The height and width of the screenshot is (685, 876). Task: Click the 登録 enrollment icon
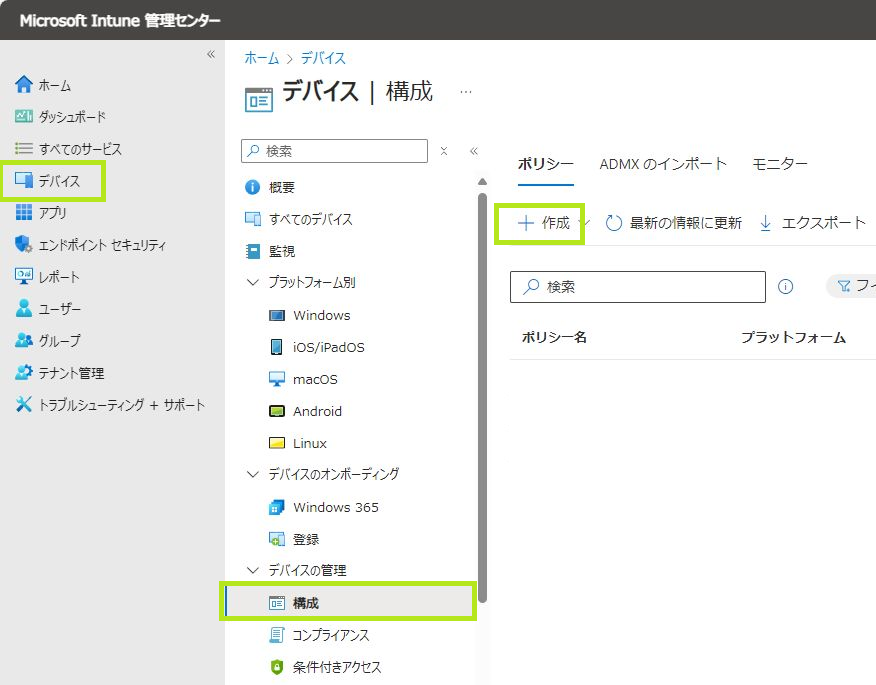point(277,539)
